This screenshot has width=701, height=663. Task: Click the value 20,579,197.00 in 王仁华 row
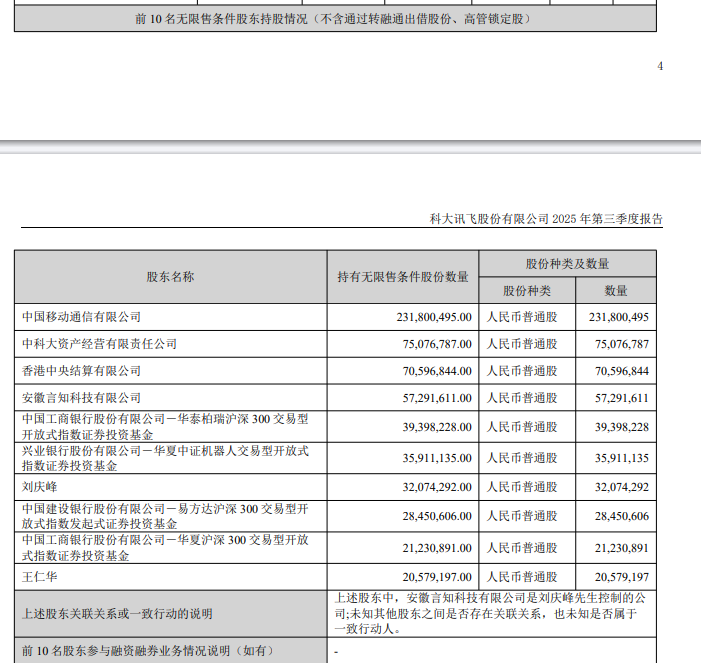point(429,577)
